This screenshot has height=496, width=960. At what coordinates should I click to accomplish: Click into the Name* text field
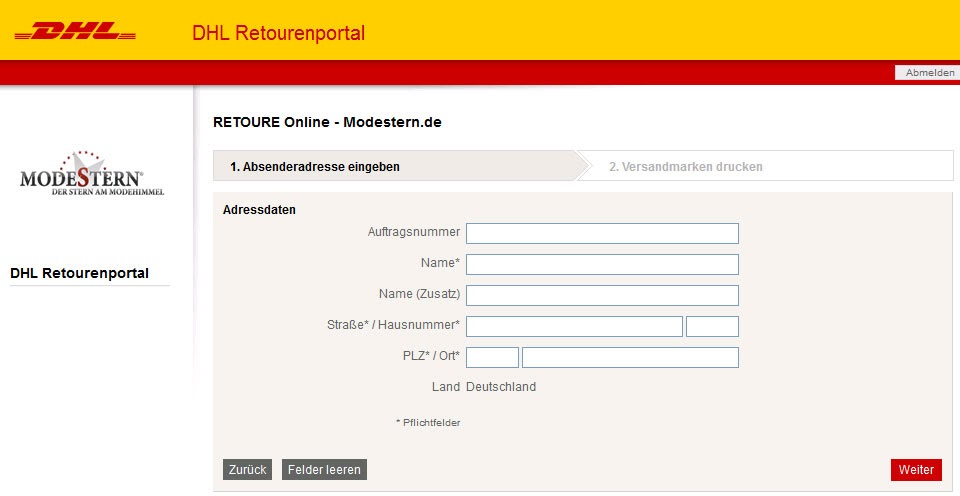602,265
